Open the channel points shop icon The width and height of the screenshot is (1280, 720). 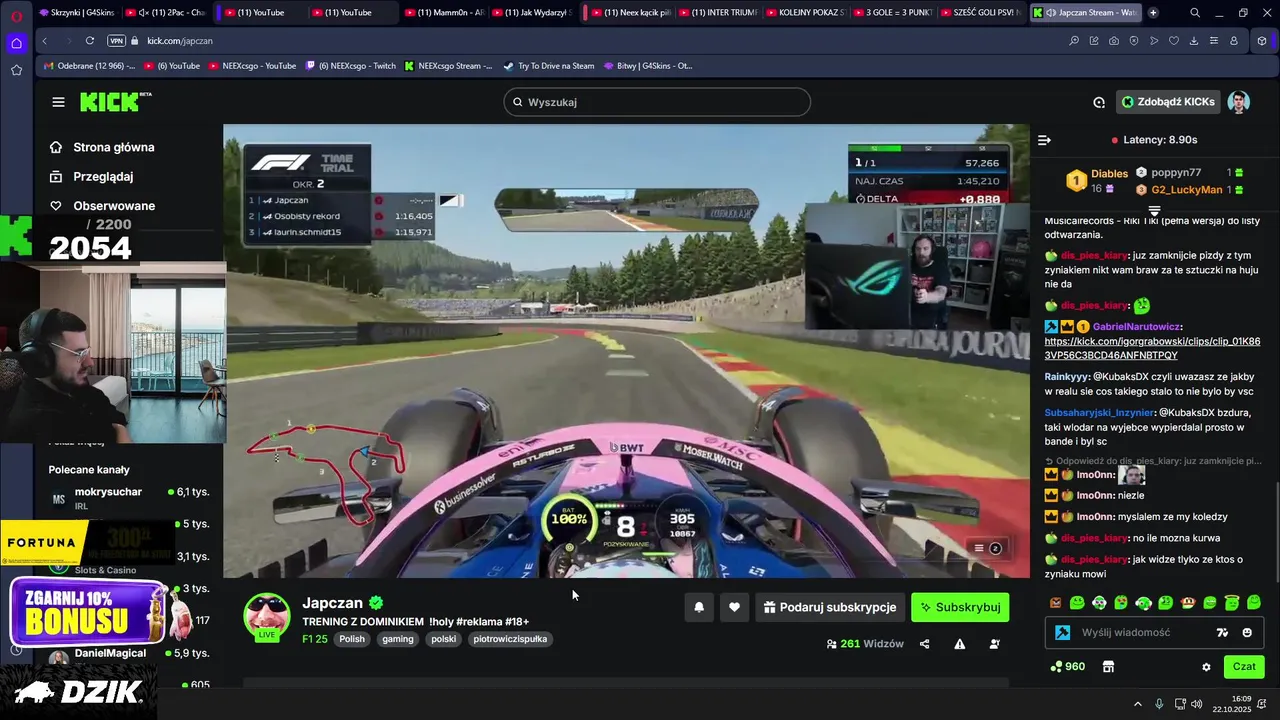coord(1108,666)
